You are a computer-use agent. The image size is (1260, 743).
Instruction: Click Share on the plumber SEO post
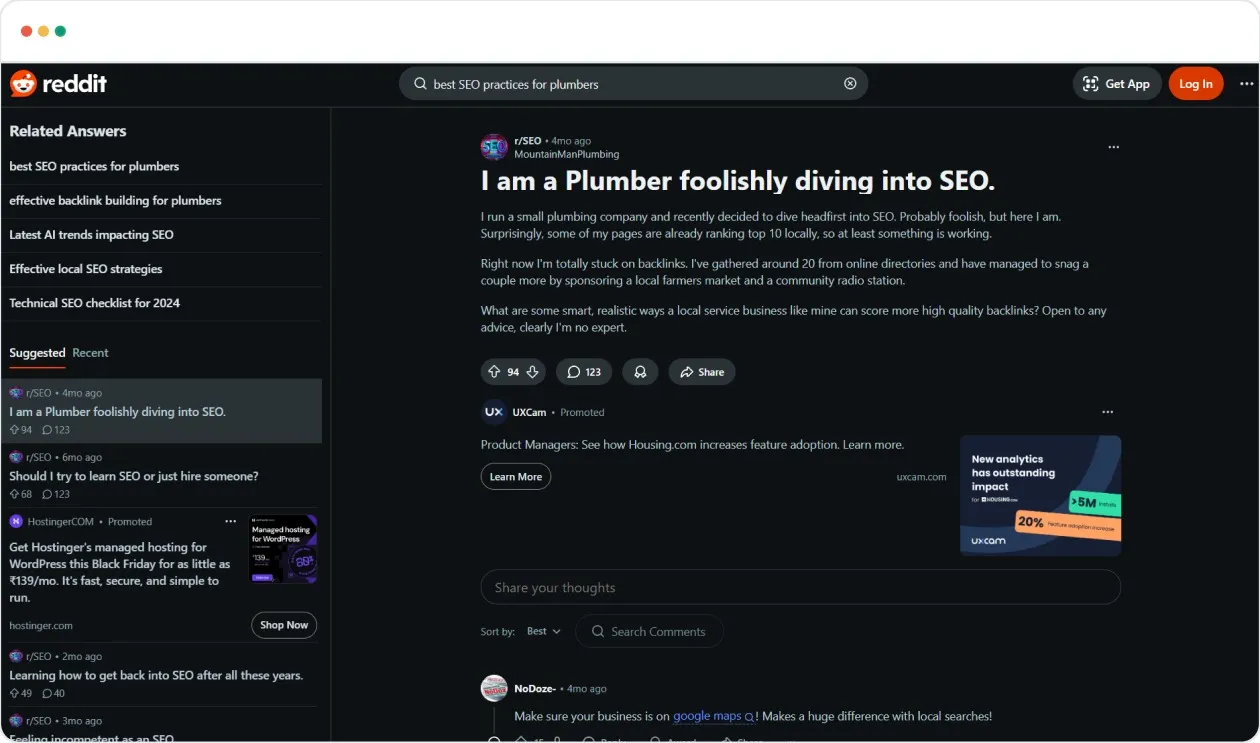point(701,371)
